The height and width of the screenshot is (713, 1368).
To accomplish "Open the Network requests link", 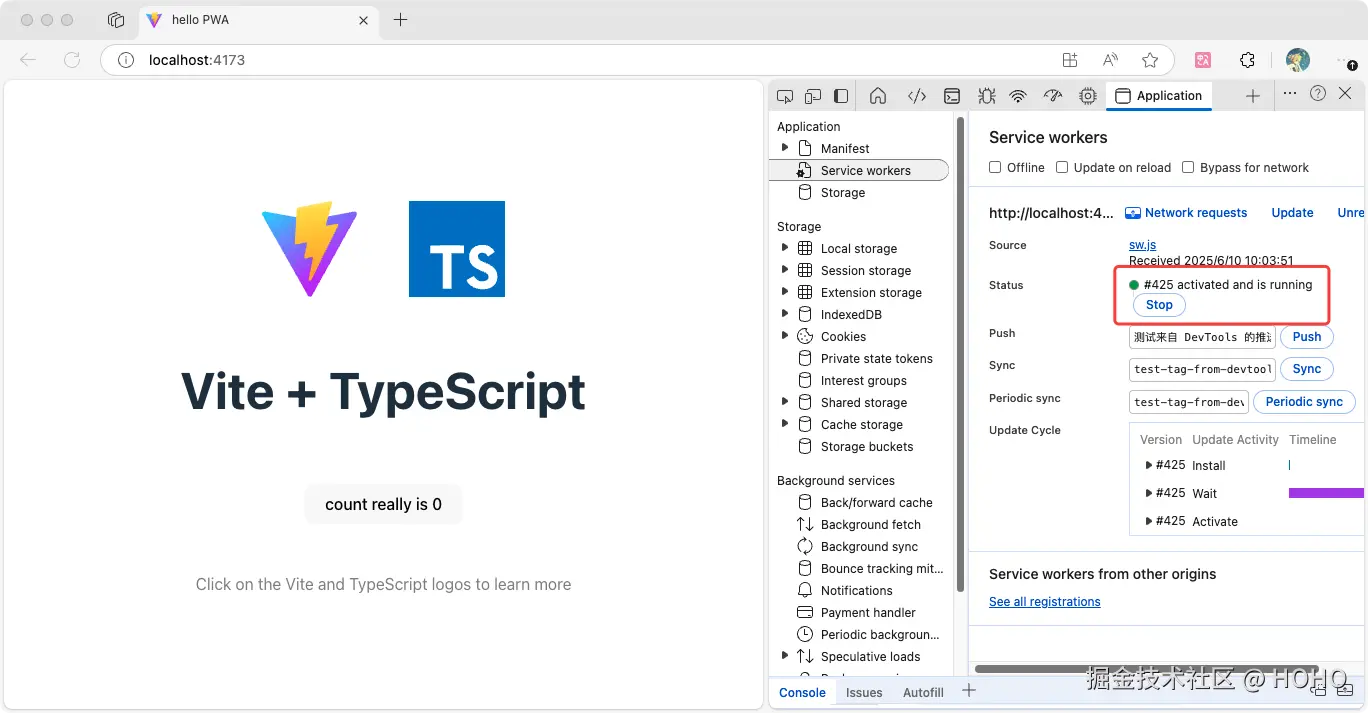I will [1186, 212].
